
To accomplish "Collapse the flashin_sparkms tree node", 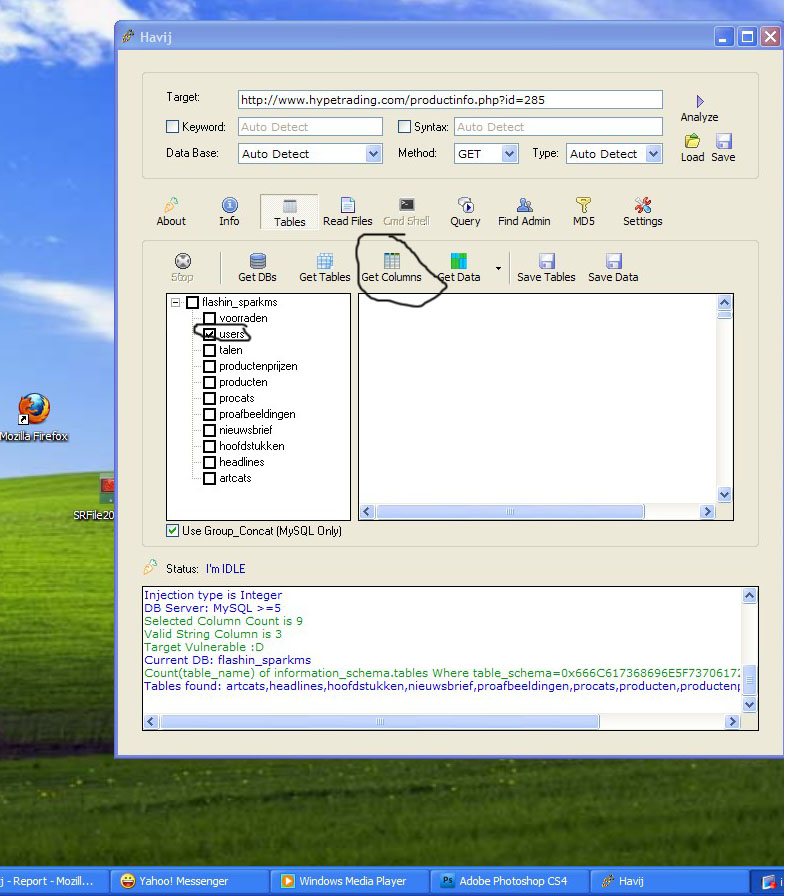I will coord(175,302).
